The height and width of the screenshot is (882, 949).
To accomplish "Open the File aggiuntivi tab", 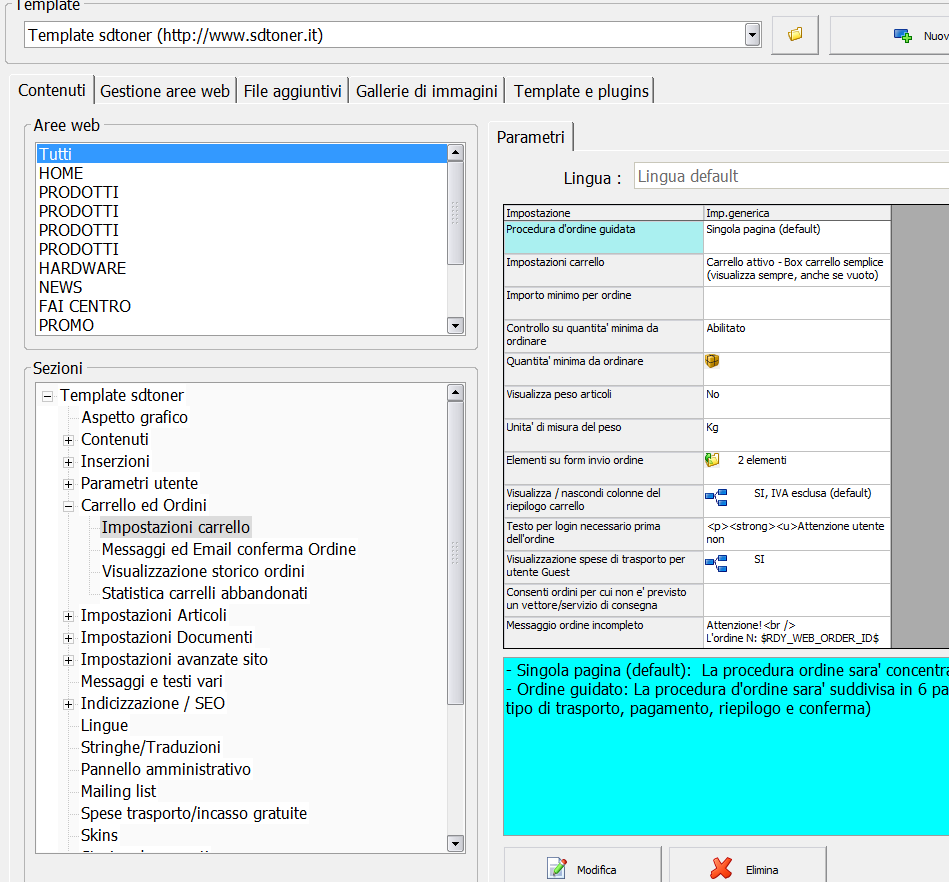I will point(292,91).
